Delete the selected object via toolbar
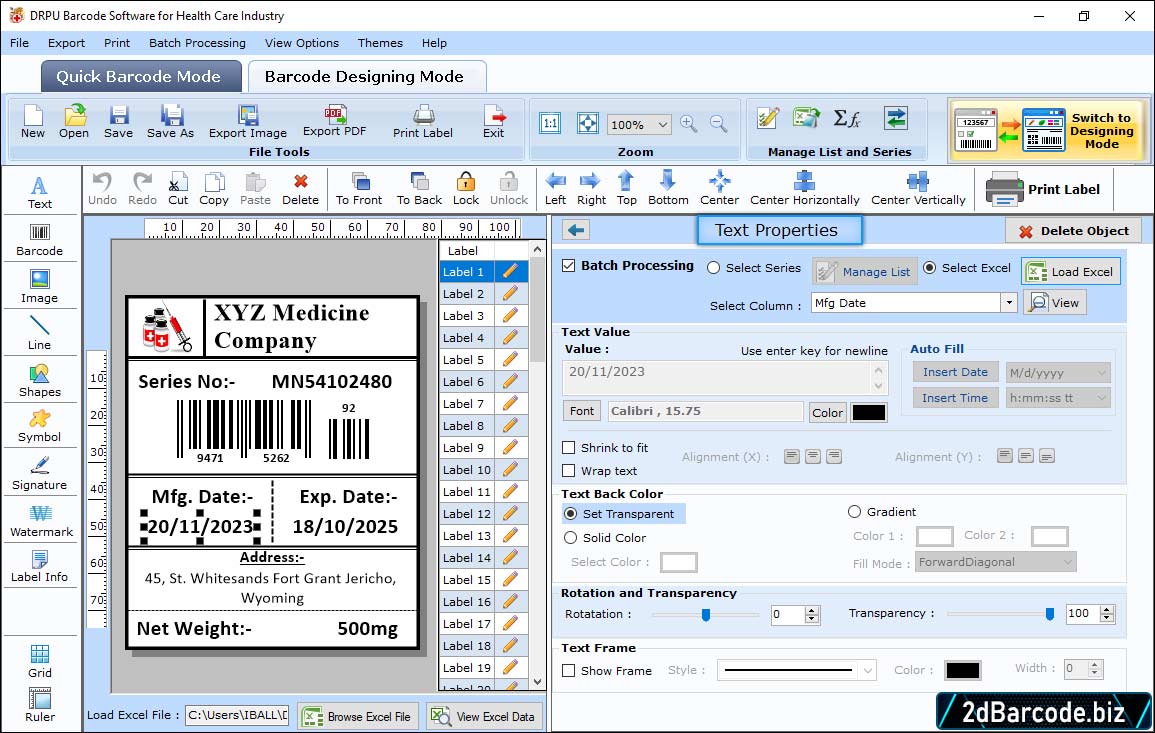The image size is (1155, 733). [301, 189]
